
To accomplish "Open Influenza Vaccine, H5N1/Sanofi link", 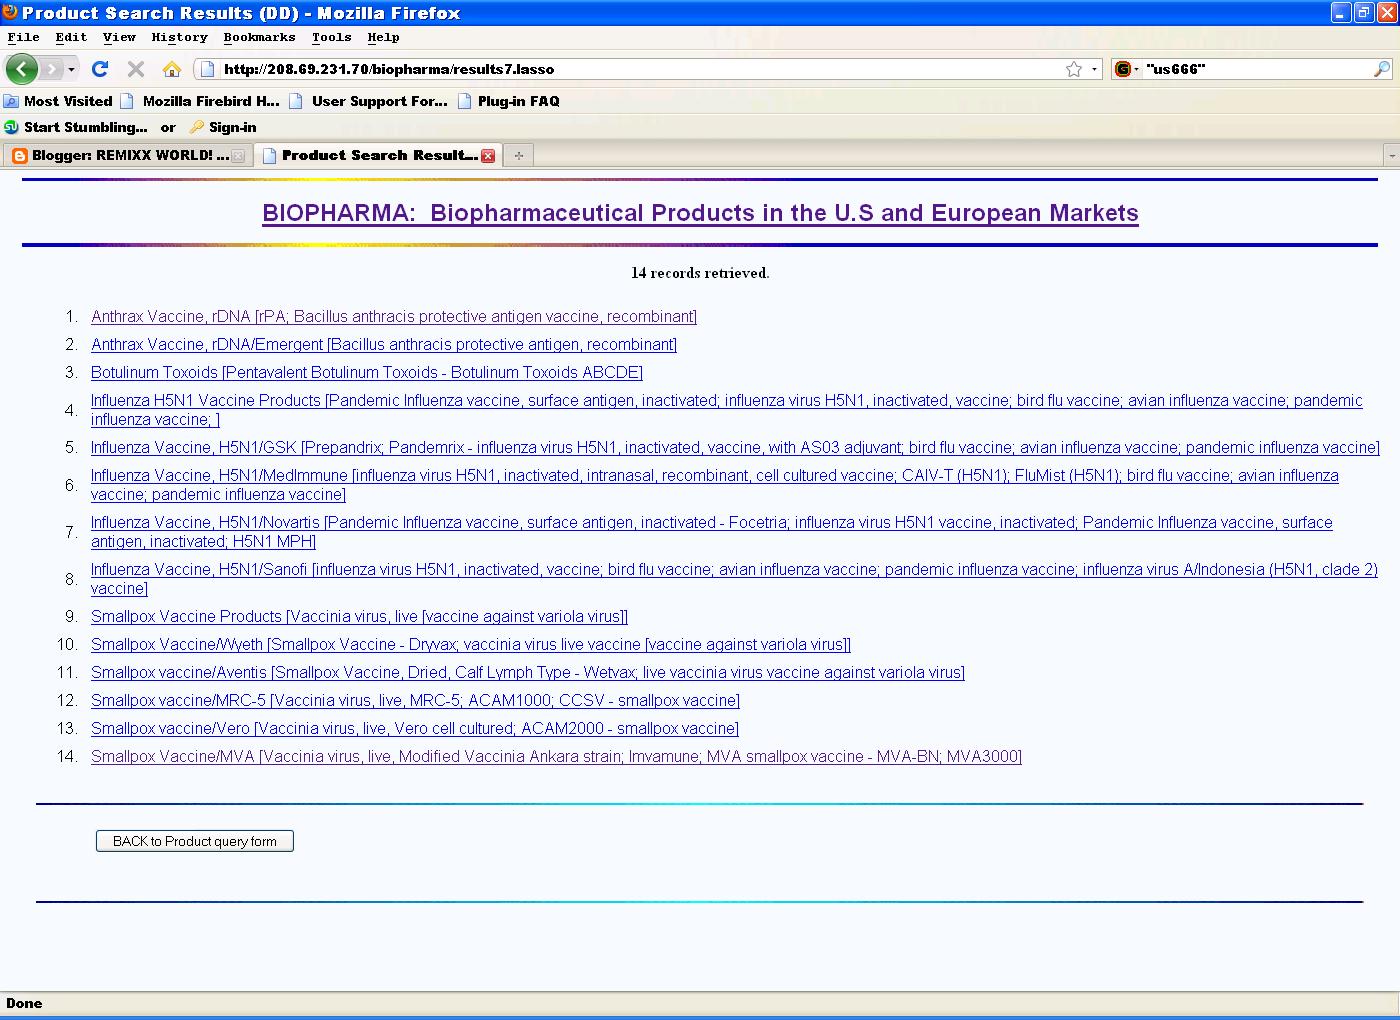I will point(734,579).
